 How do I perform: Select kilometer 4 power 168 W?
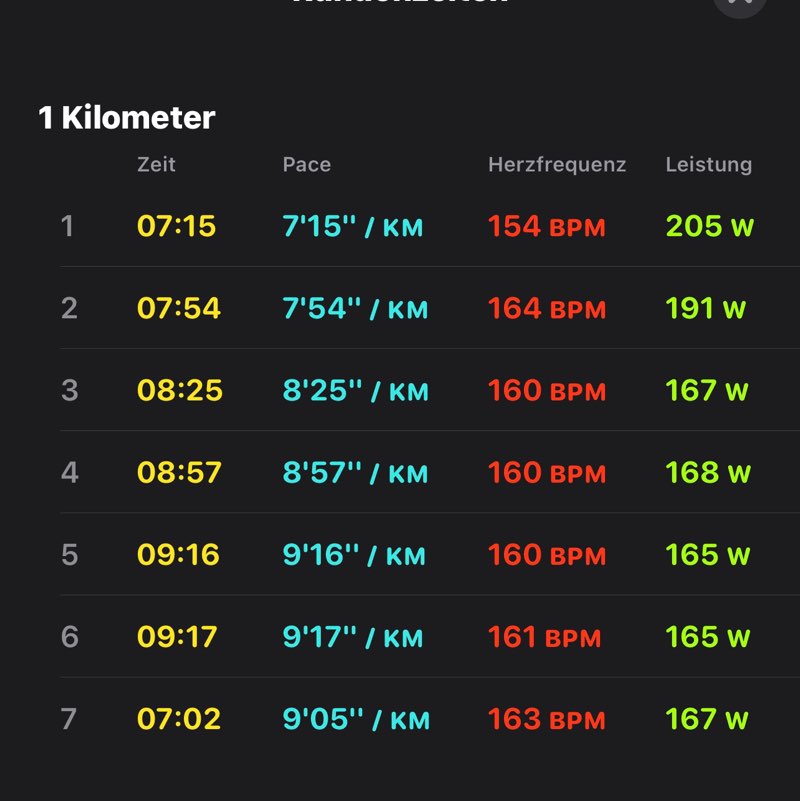point(708,473)
